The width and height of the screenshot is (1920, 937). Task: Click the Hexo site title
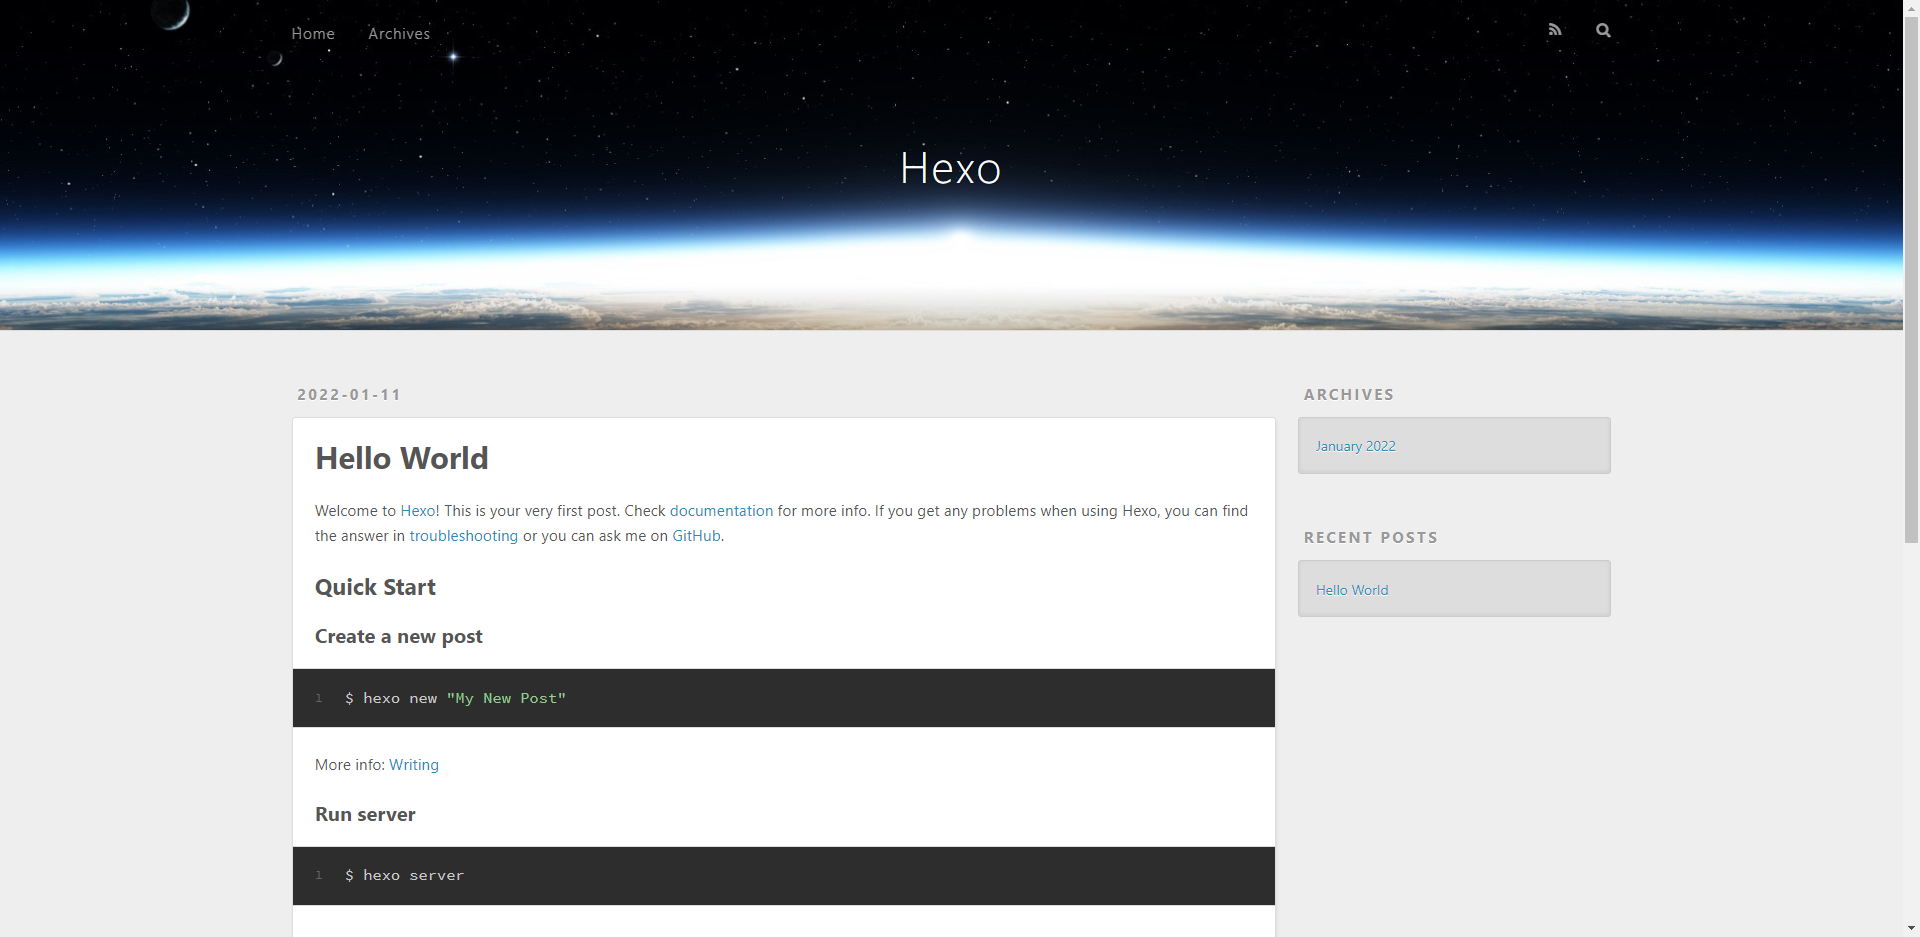950,168
